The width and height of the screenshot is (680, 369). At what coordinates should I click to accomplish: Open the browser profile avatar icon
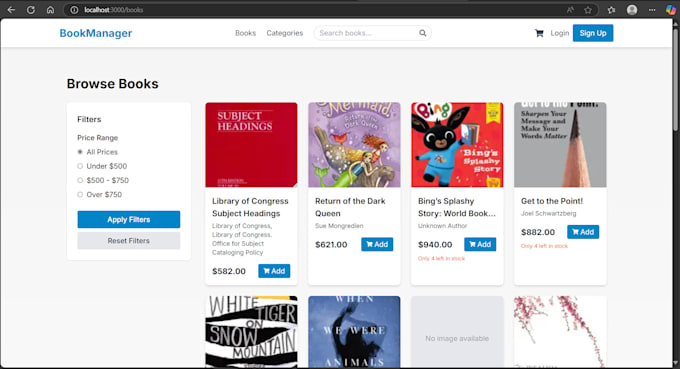pos(632,10)
